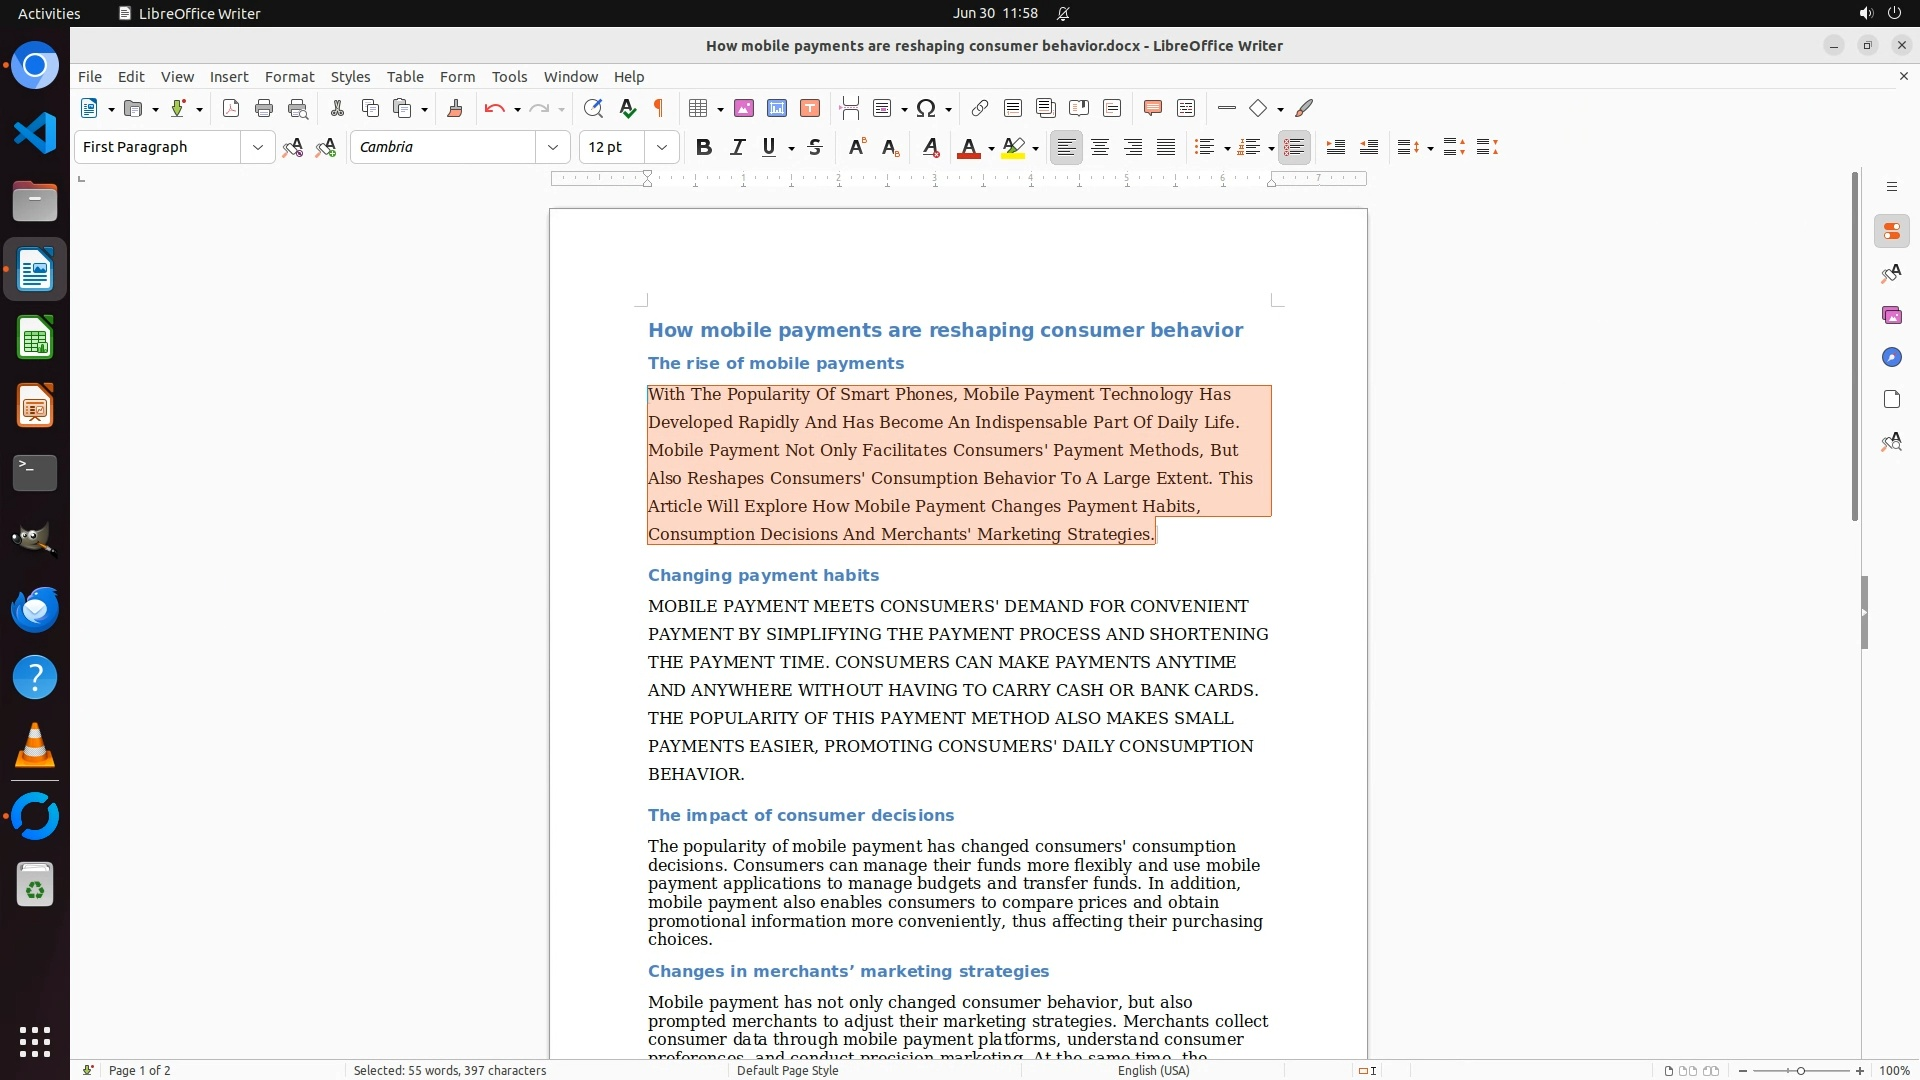Open the Format menu
Viewport: 1920px width, 1080px height.
289,76
